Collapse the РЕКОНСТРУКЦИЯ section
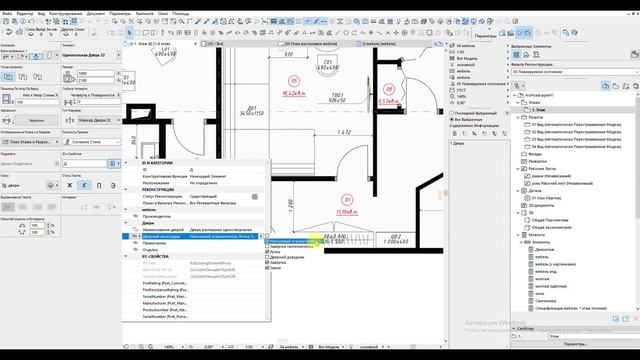This screenshot has width=640, height=360. pos(126,189)
